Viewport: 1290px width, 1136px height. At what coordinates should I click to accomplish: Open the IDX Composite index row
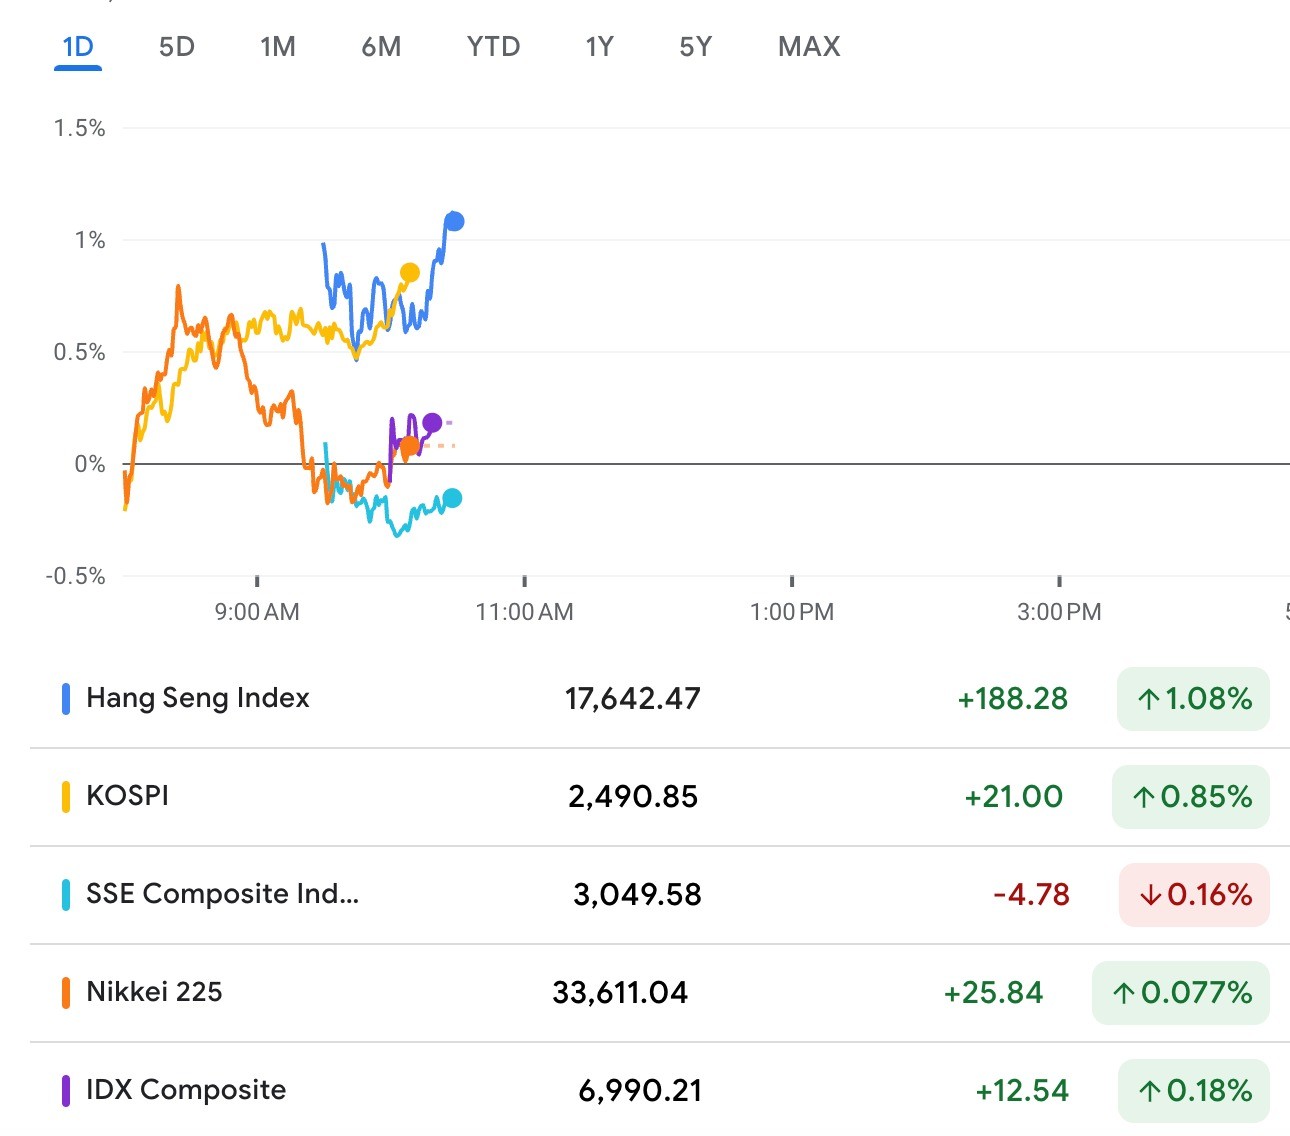click(x=660, y=1090)
